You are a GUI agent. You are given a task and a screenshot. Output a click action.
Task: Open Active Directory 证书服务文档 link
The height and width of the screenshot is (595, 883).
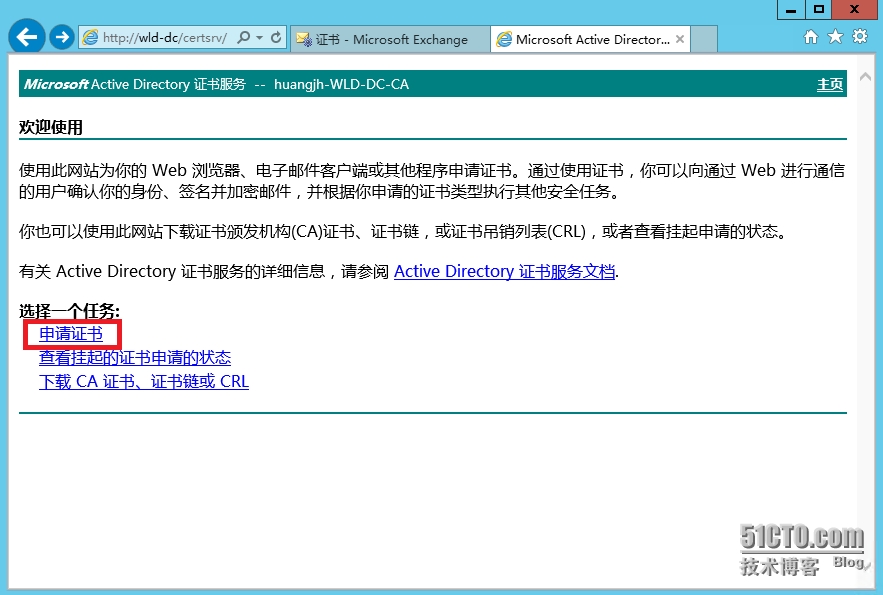point(504,271)
